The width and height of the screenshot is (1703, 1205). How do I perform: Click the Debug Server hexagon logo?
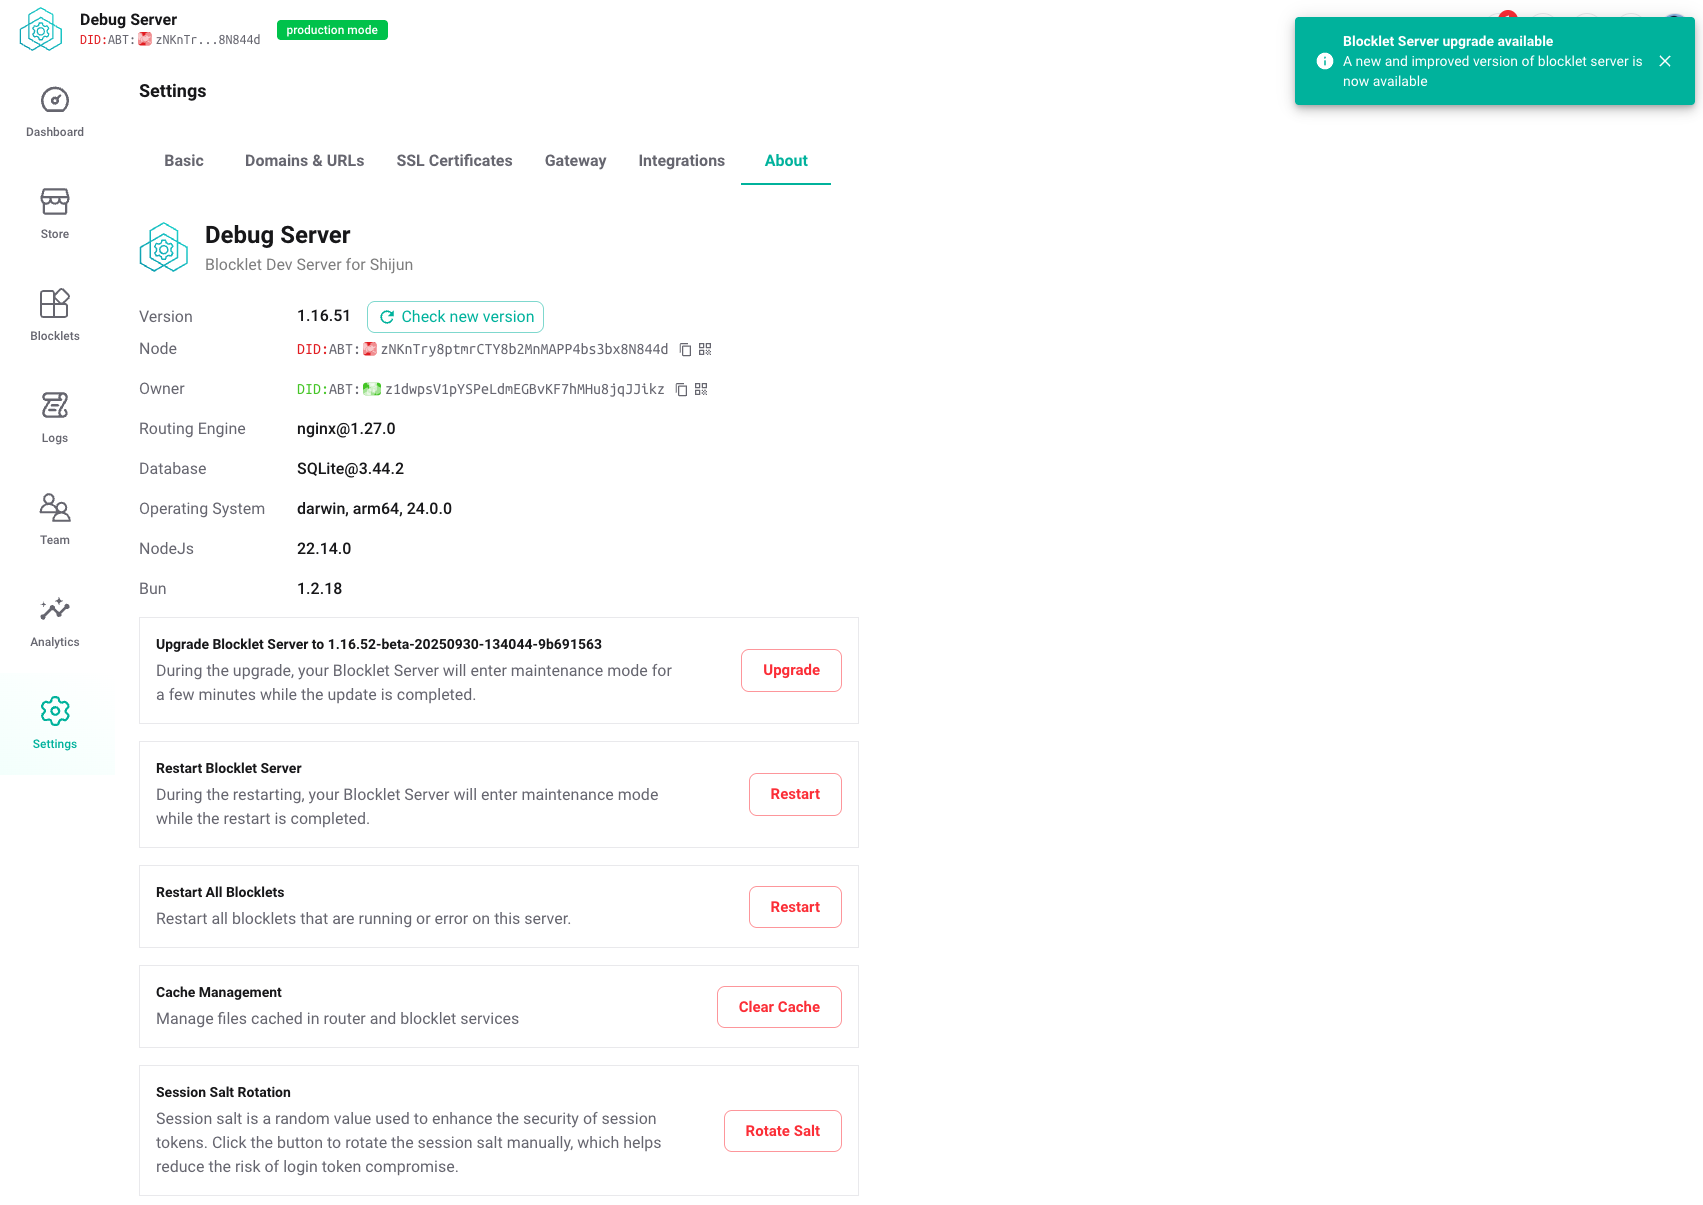pos(163,247)
